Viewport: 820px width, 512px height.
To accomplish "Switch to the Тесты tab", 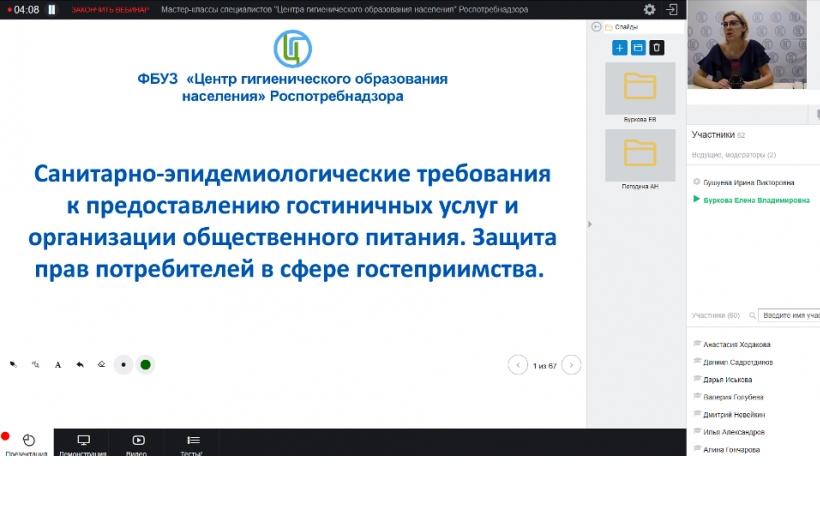I will [192, 443].
